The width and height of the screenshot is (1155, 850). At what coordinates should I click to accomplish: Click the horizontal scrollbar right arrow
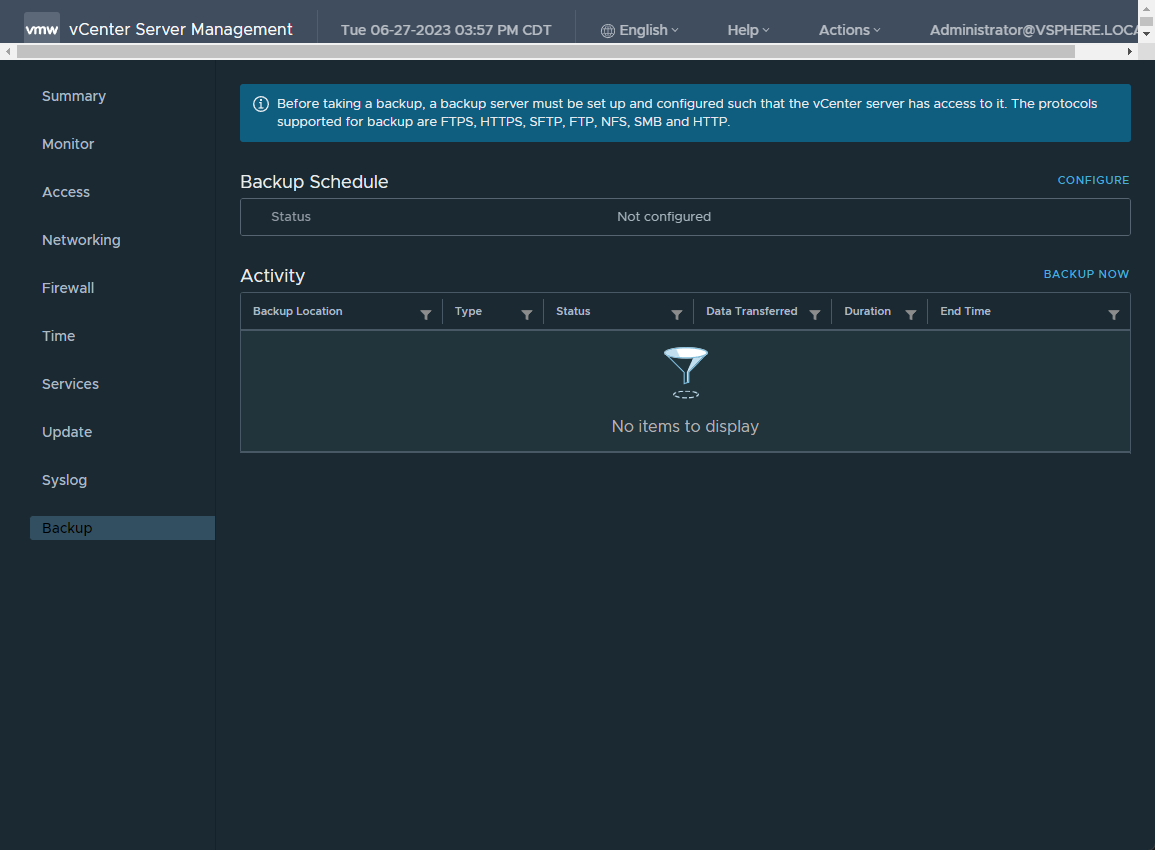(x=1130, y=52)
